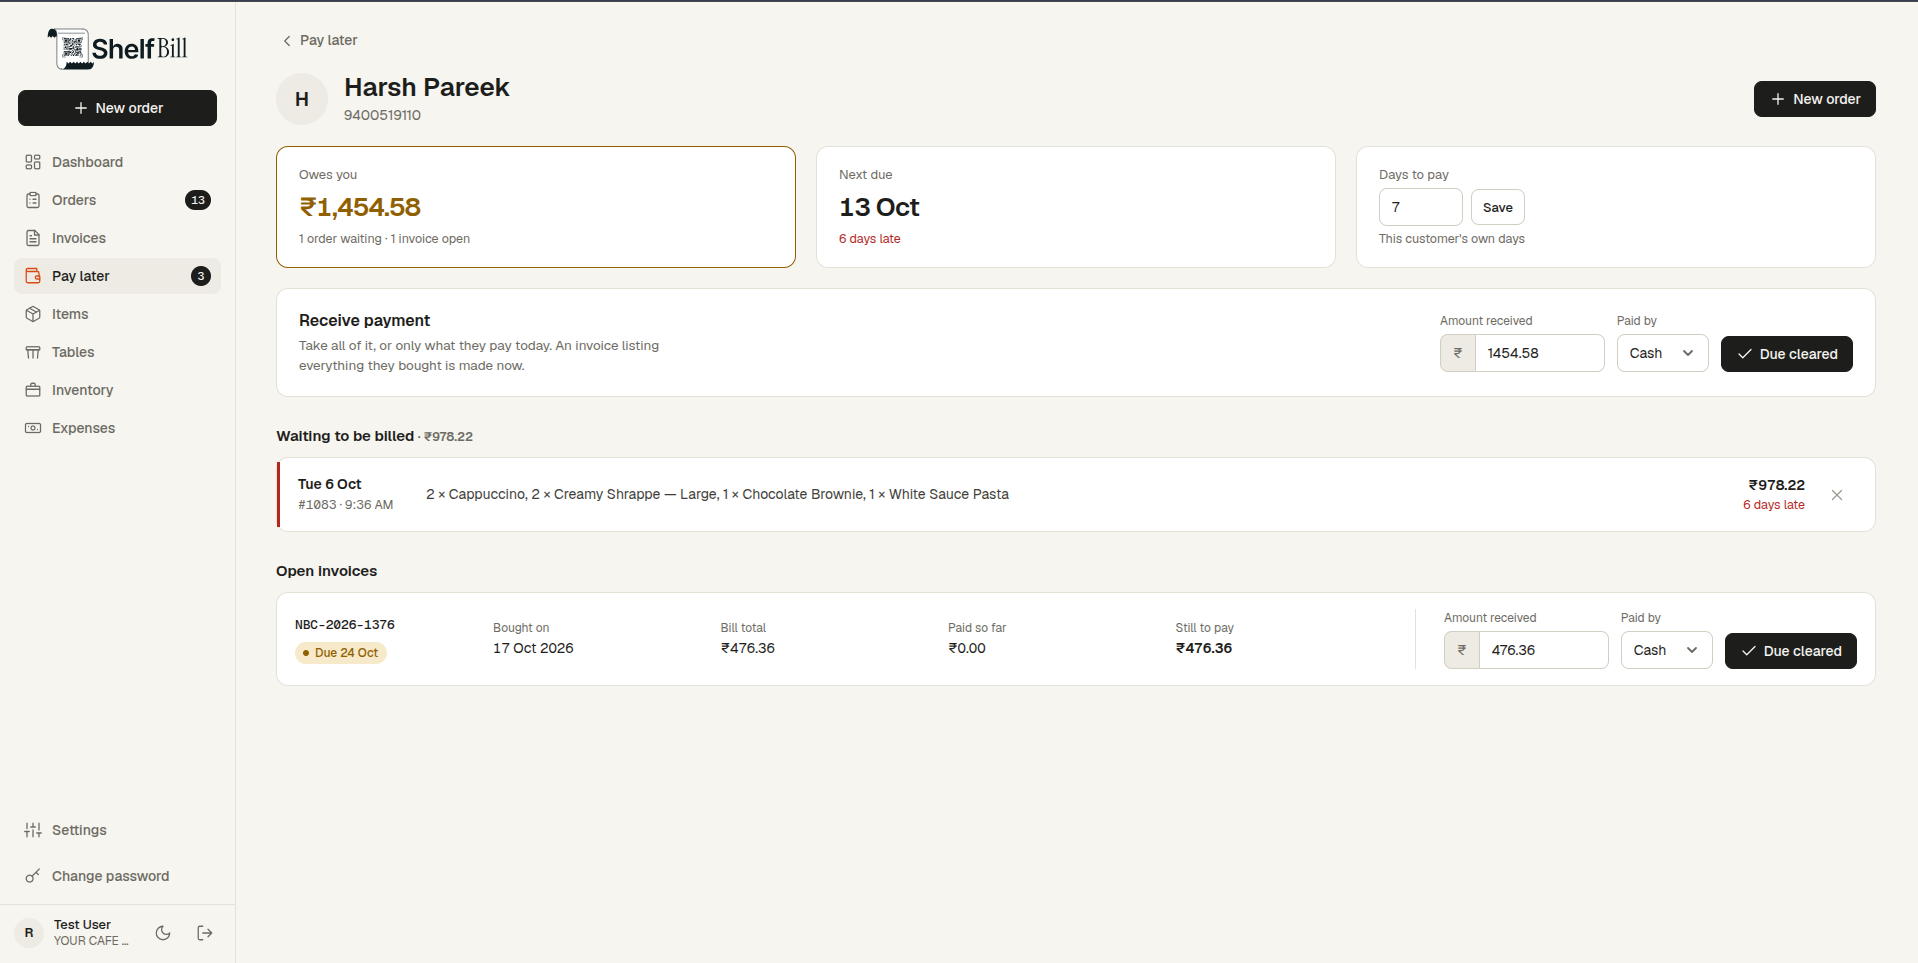Open Paid by dropdown for NBC-2026-1376
The width and height of the screenshot is (1918, 963).
tap(1666, 650)
